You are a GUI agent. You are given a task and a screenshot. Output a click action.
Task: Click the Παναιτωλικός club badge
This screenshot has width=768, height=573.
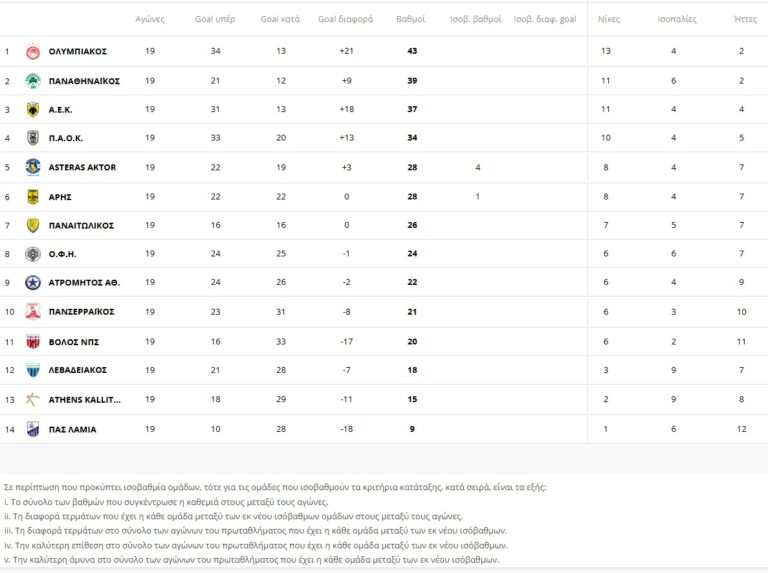32,225
